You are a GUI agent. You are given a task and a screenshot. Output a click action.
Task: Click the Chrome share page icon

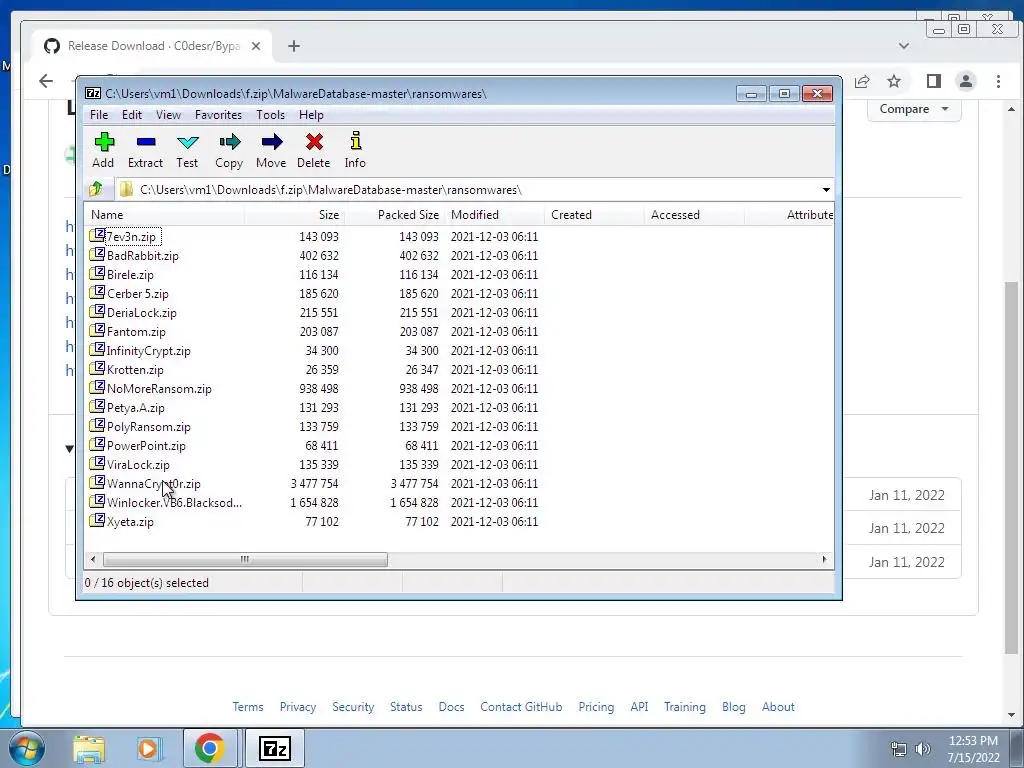coord(862,81)
